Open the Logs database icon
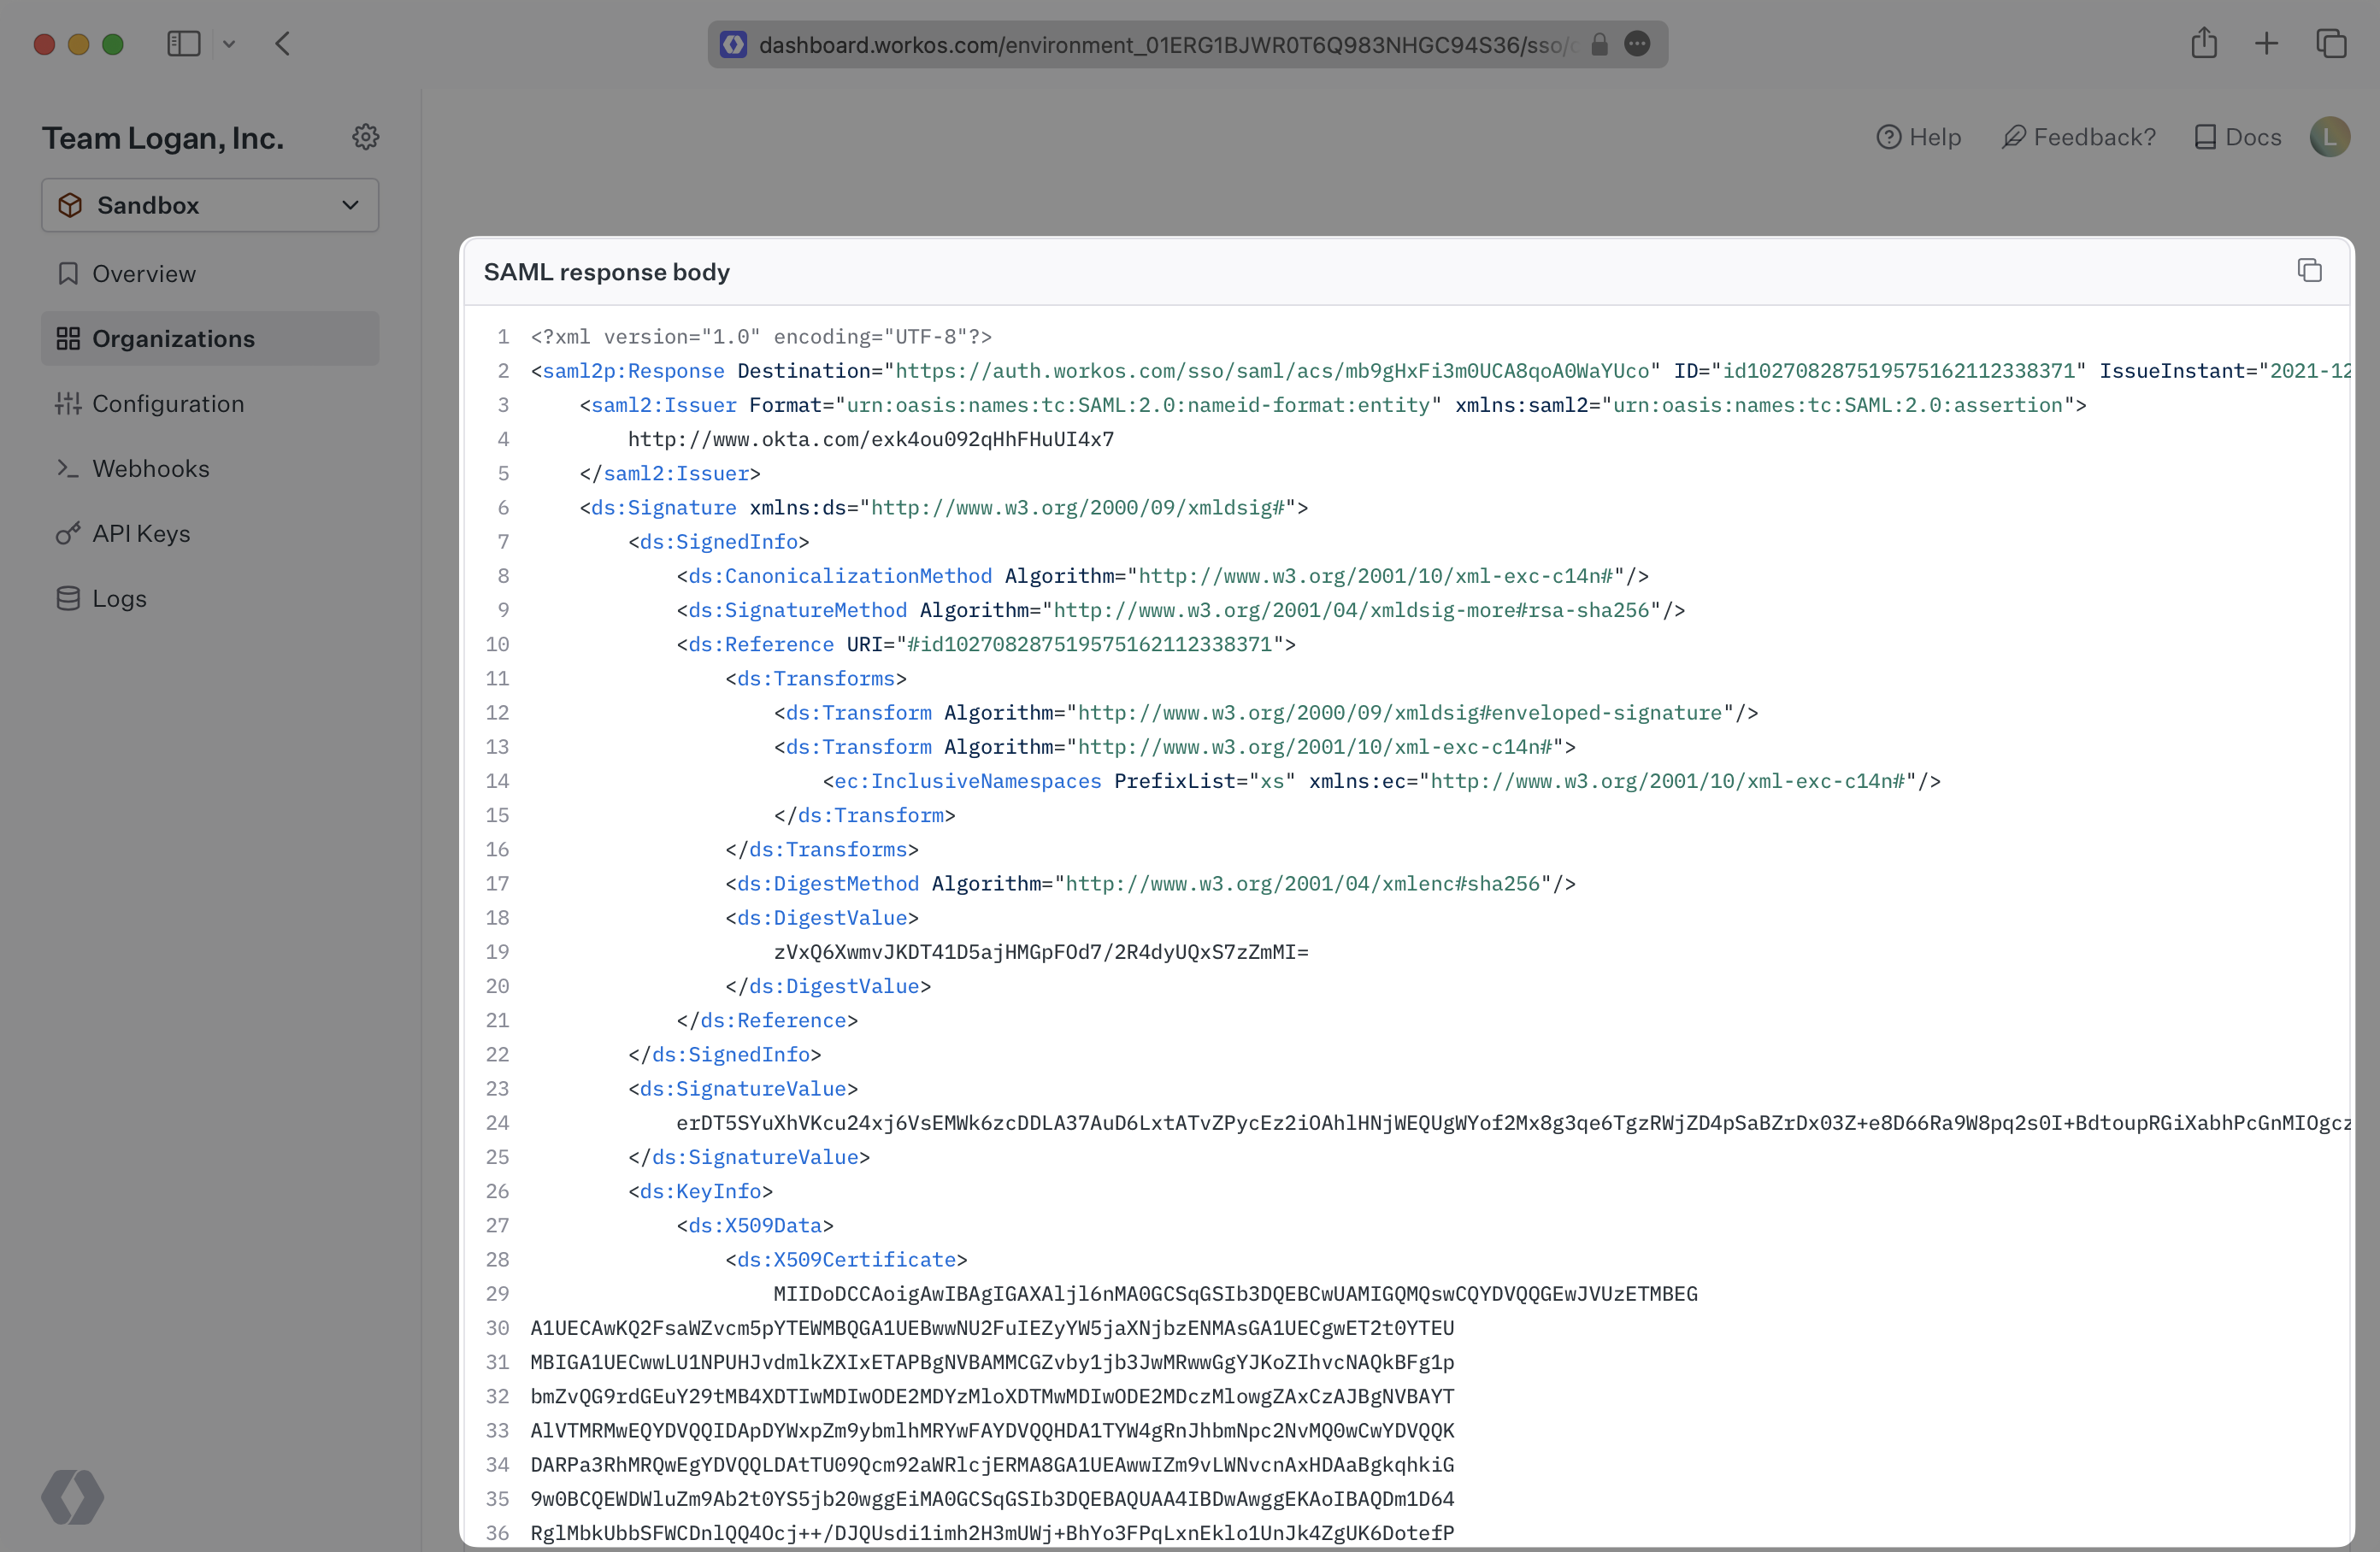The width and height of the screenshot is (2380, 1552). (x=68, y=598)
